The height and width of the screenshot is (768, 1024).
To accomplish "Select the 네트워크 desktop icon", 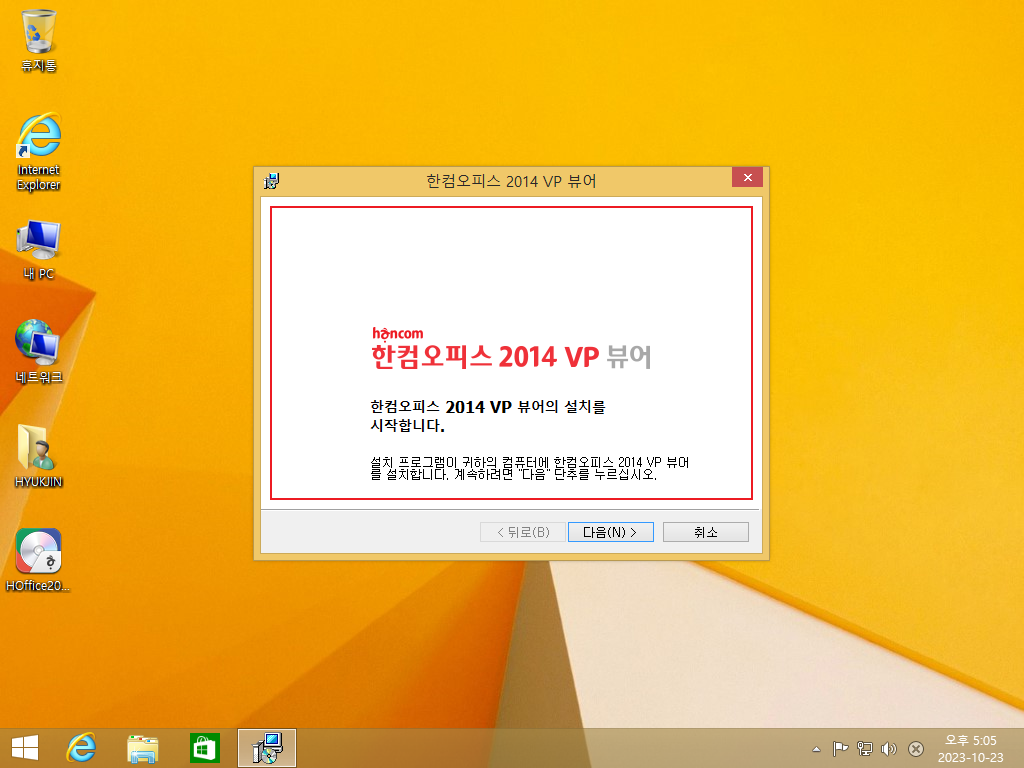I will pyautogui.click(x=39, y=351).
